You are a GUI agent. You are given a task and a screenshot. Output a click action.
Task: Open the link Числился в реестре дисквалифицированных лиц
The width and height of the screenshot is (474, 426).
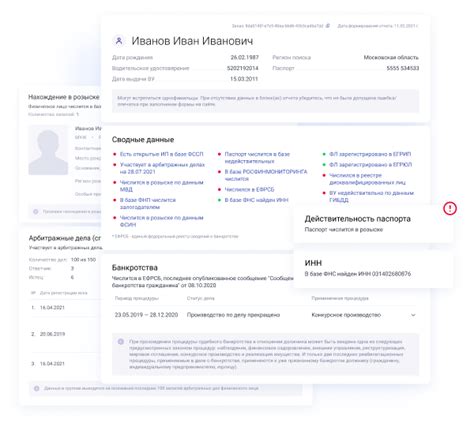pos(367,179)
